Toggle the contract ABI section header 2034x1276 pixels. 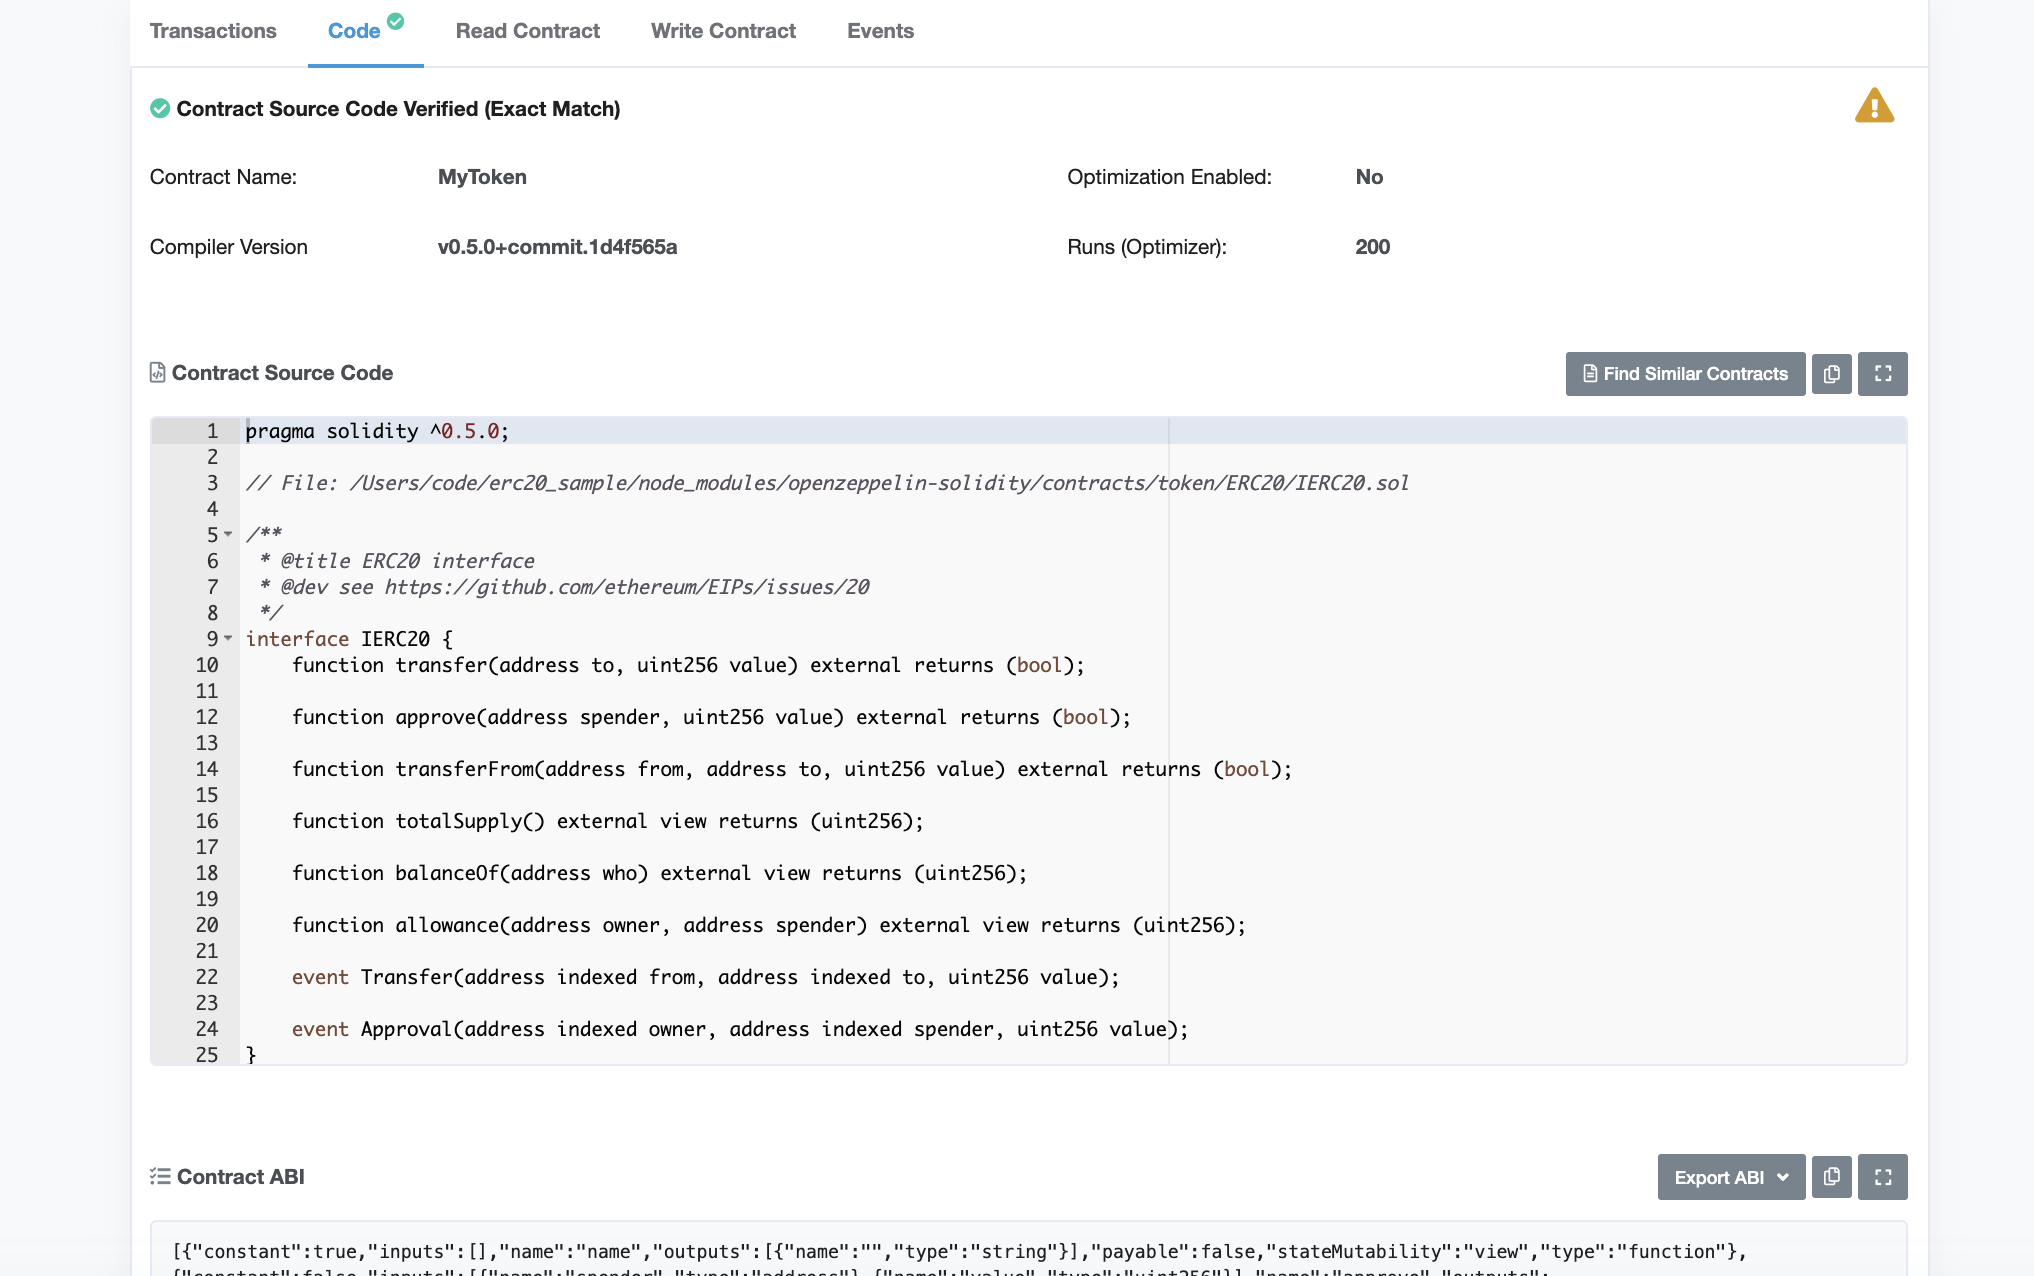coord(242,1176)
